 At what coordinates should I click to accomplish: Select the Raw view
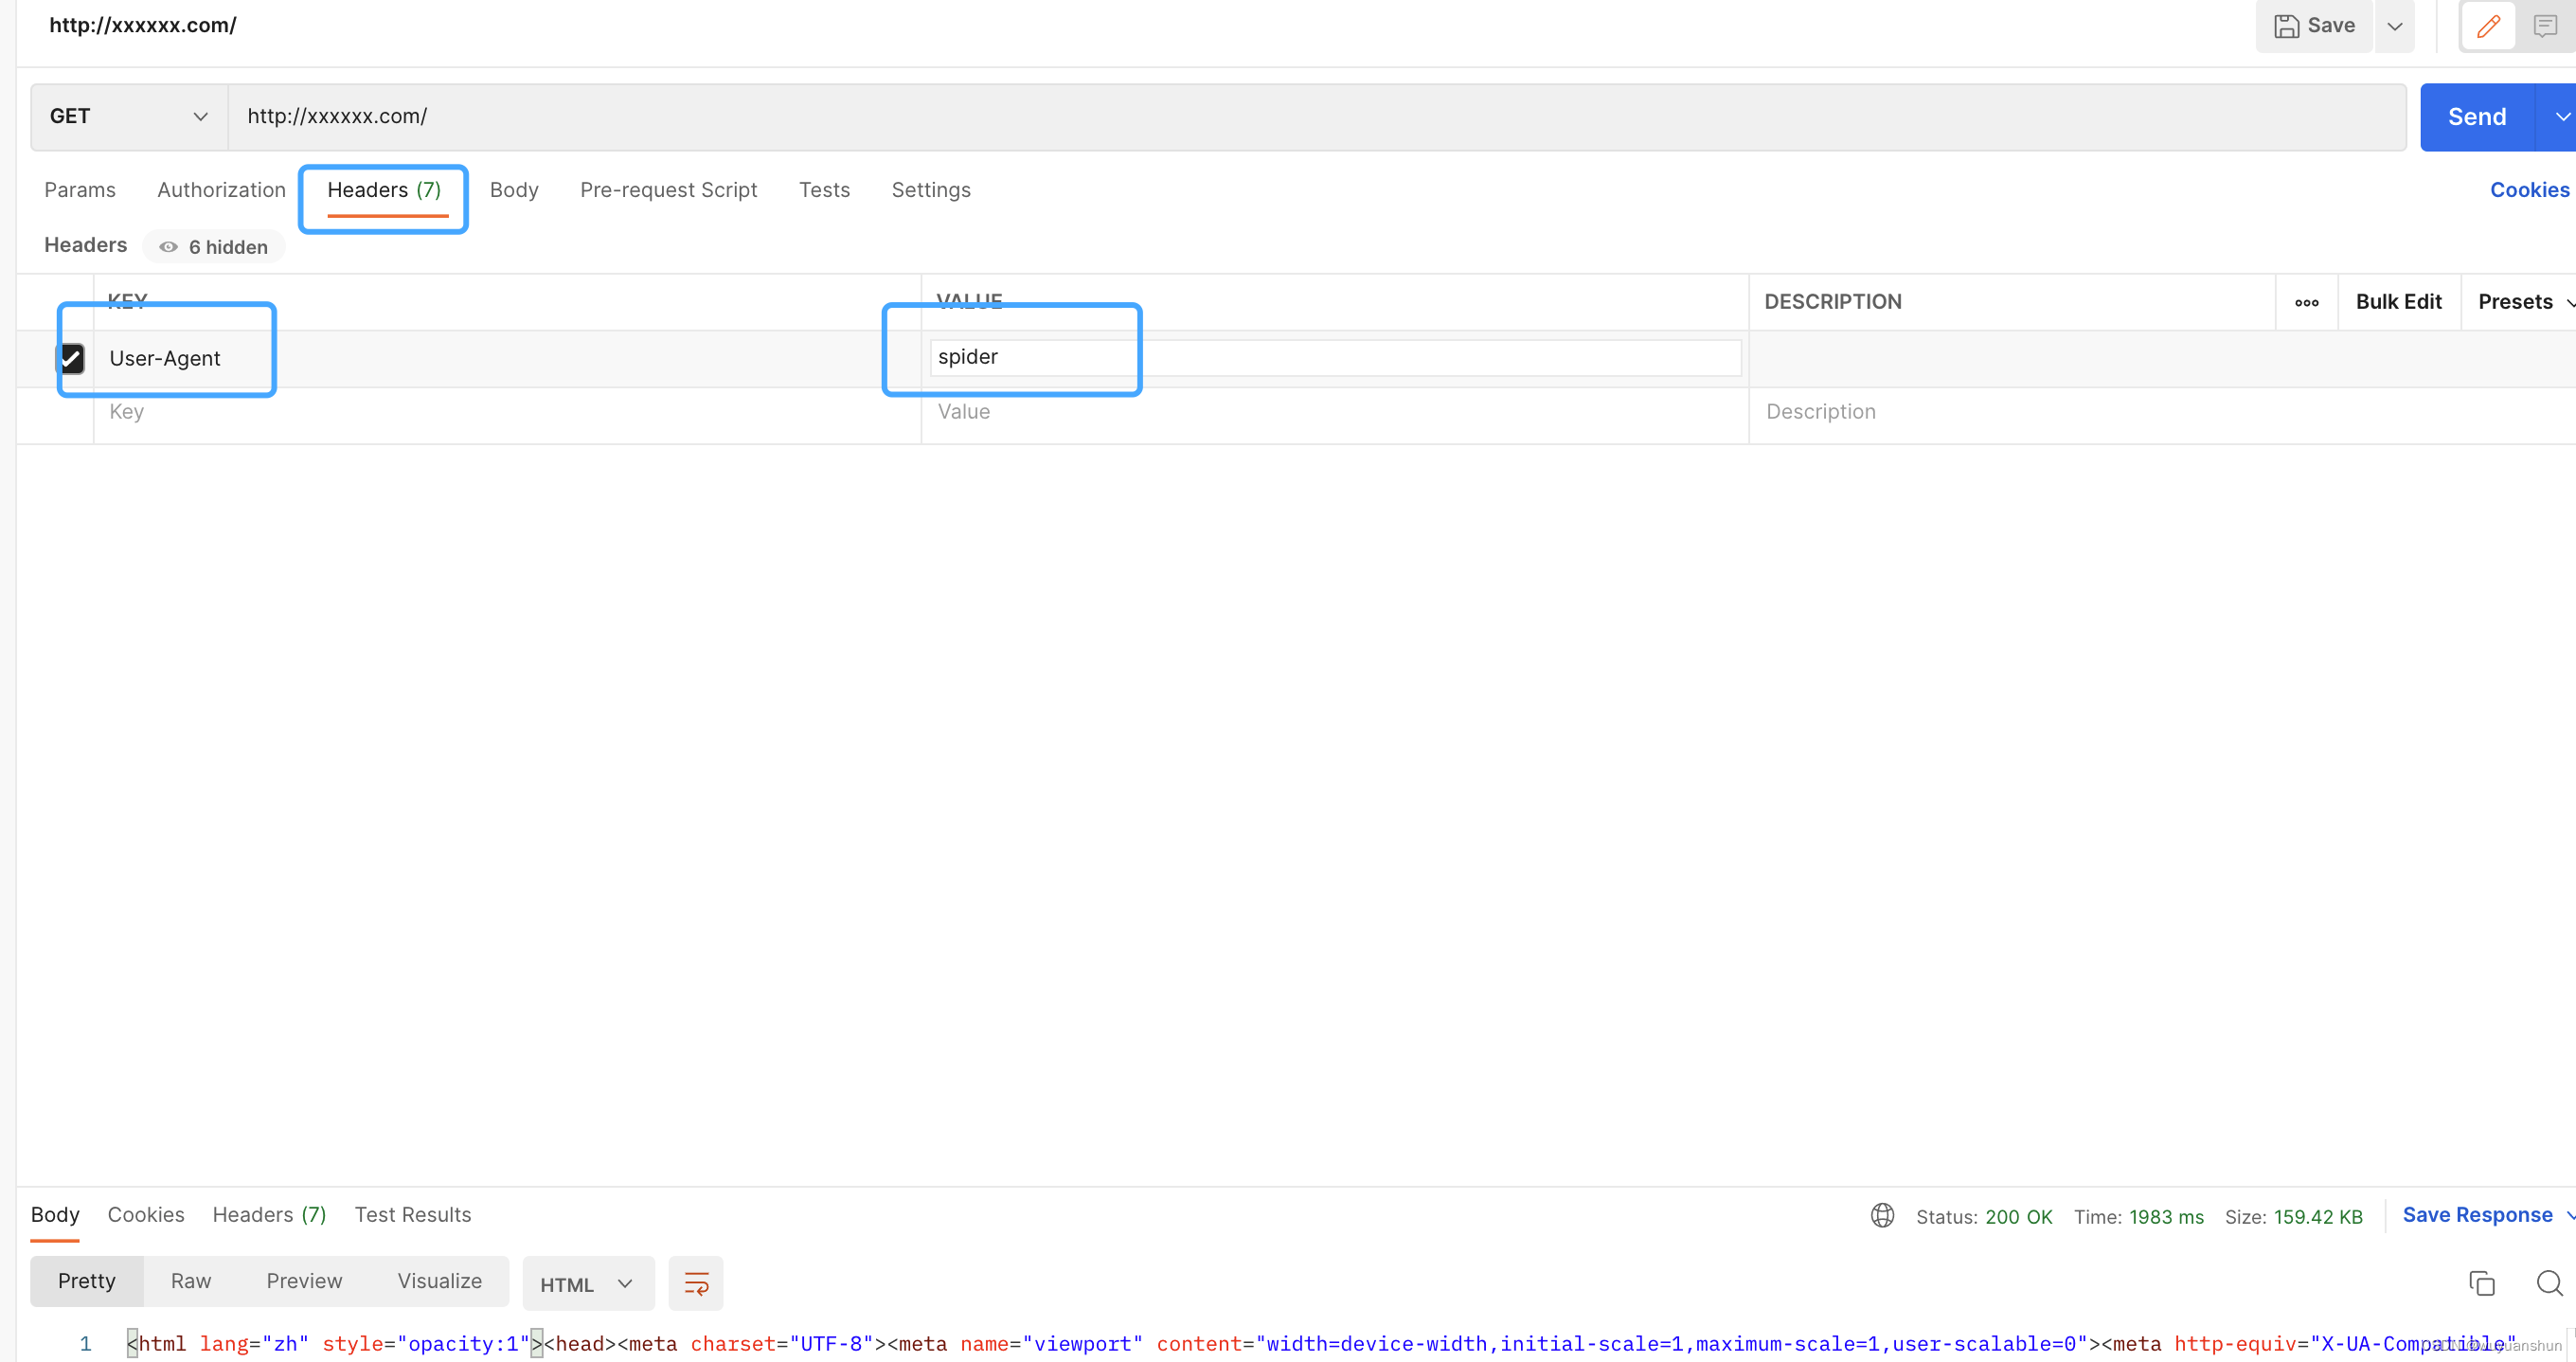pos(191,1282)
